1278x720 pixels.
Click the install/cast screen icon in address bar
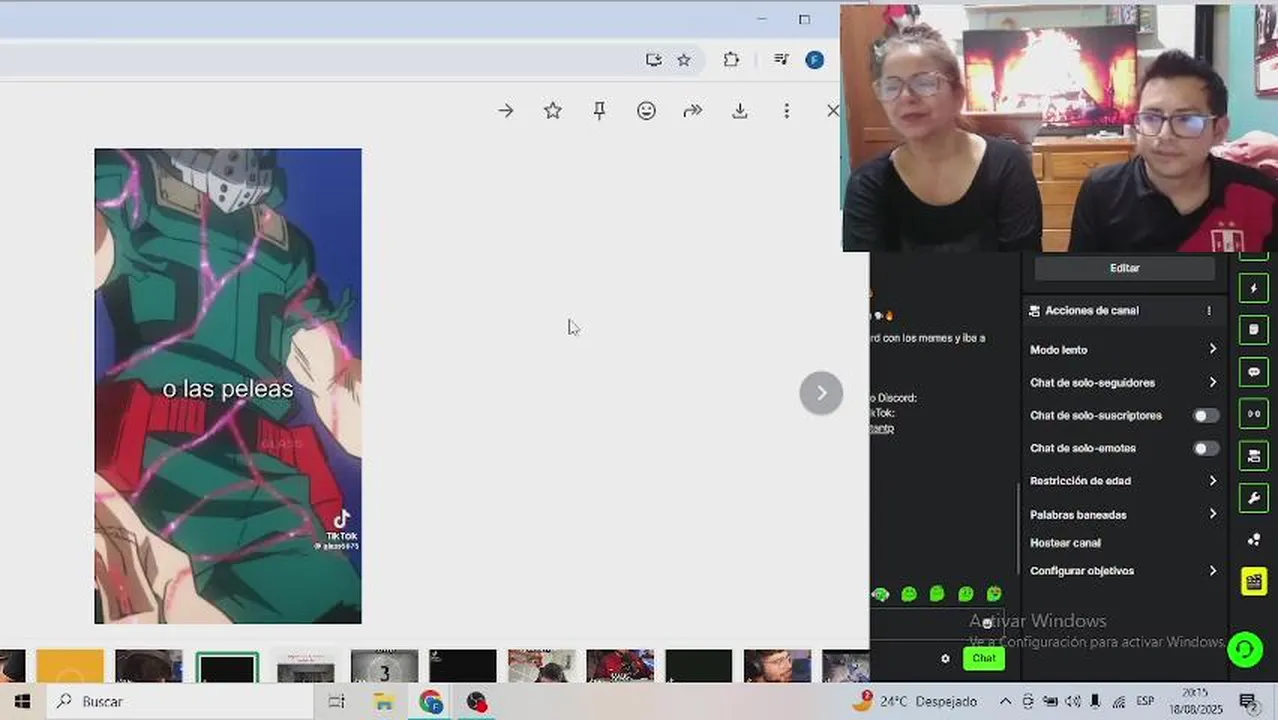(653, 60)
